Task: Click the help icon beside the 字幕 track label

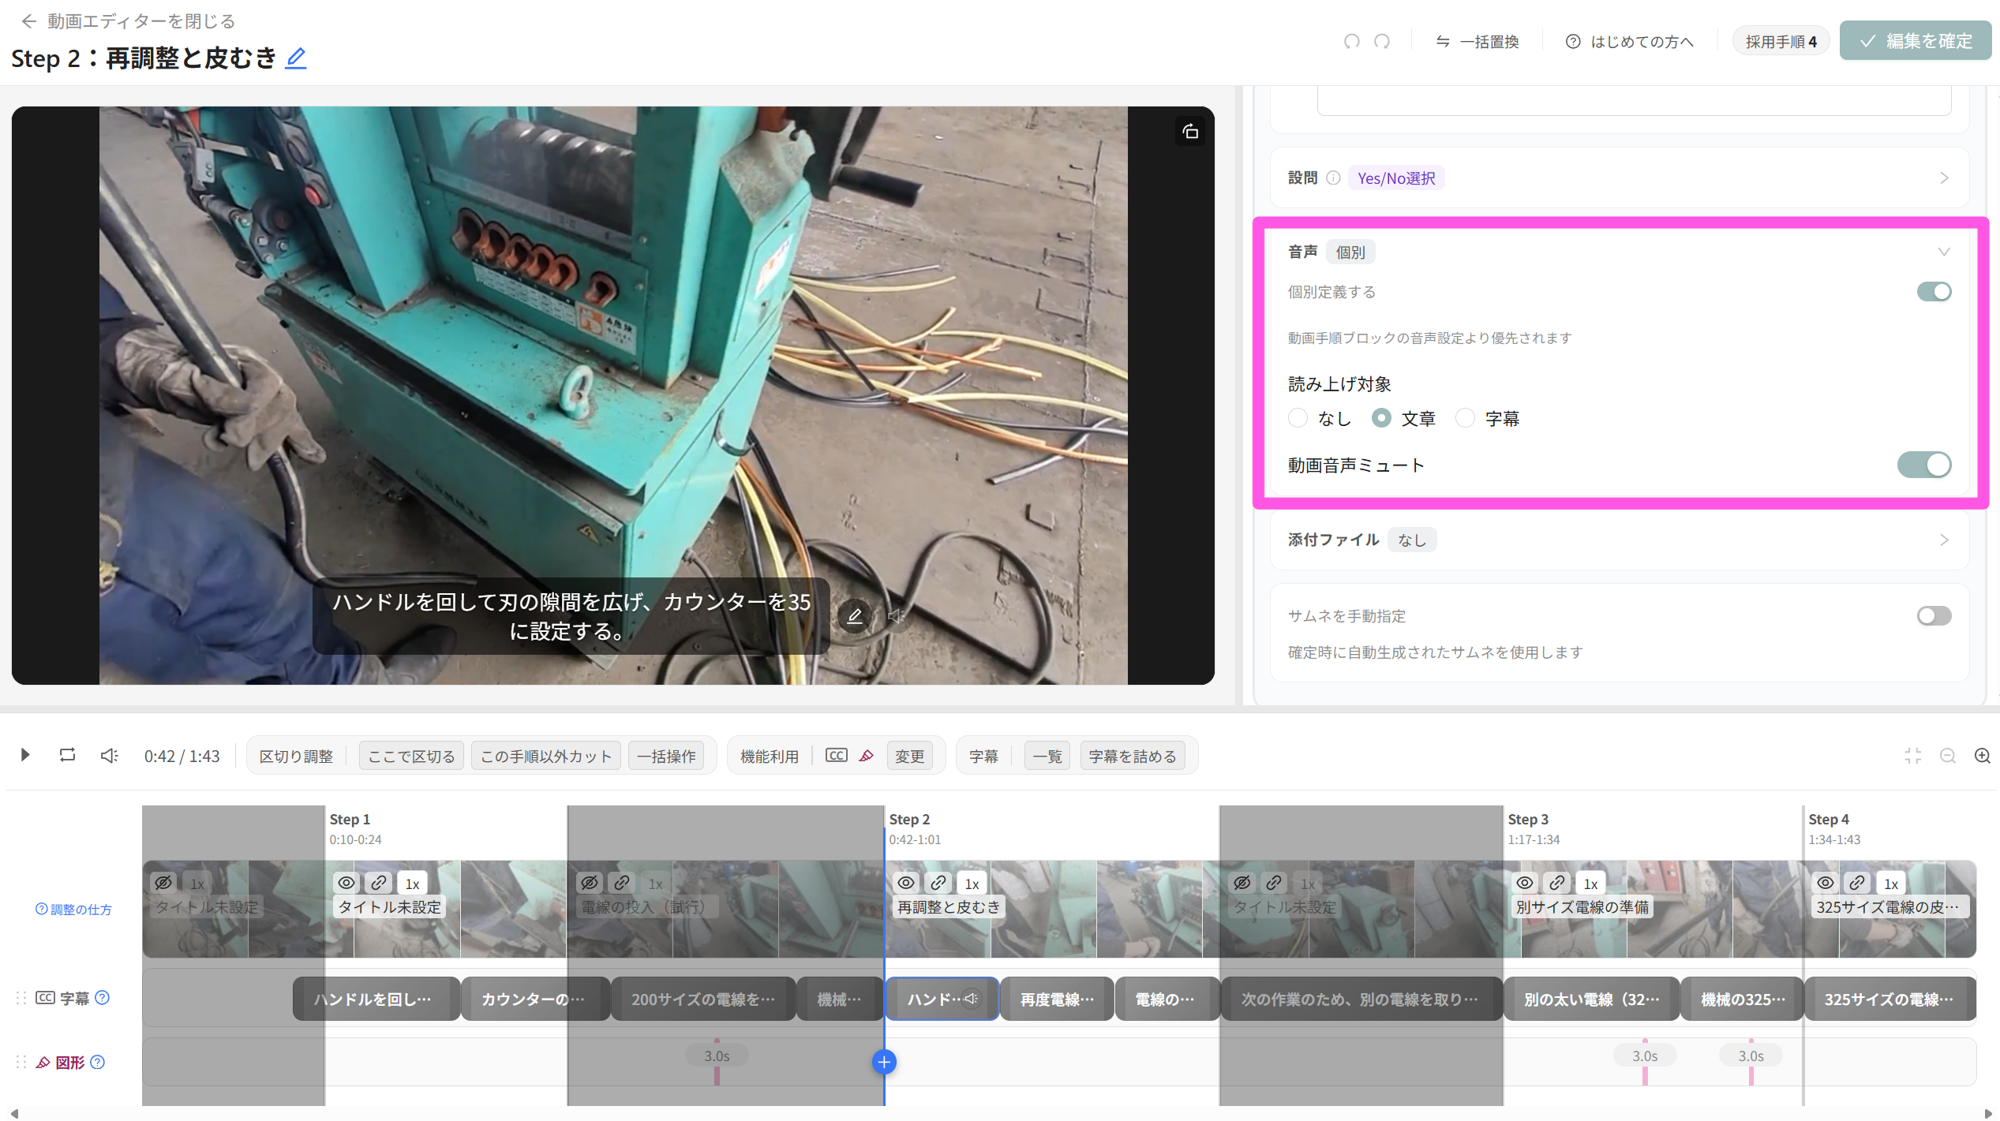Action: tap(102, 998)
